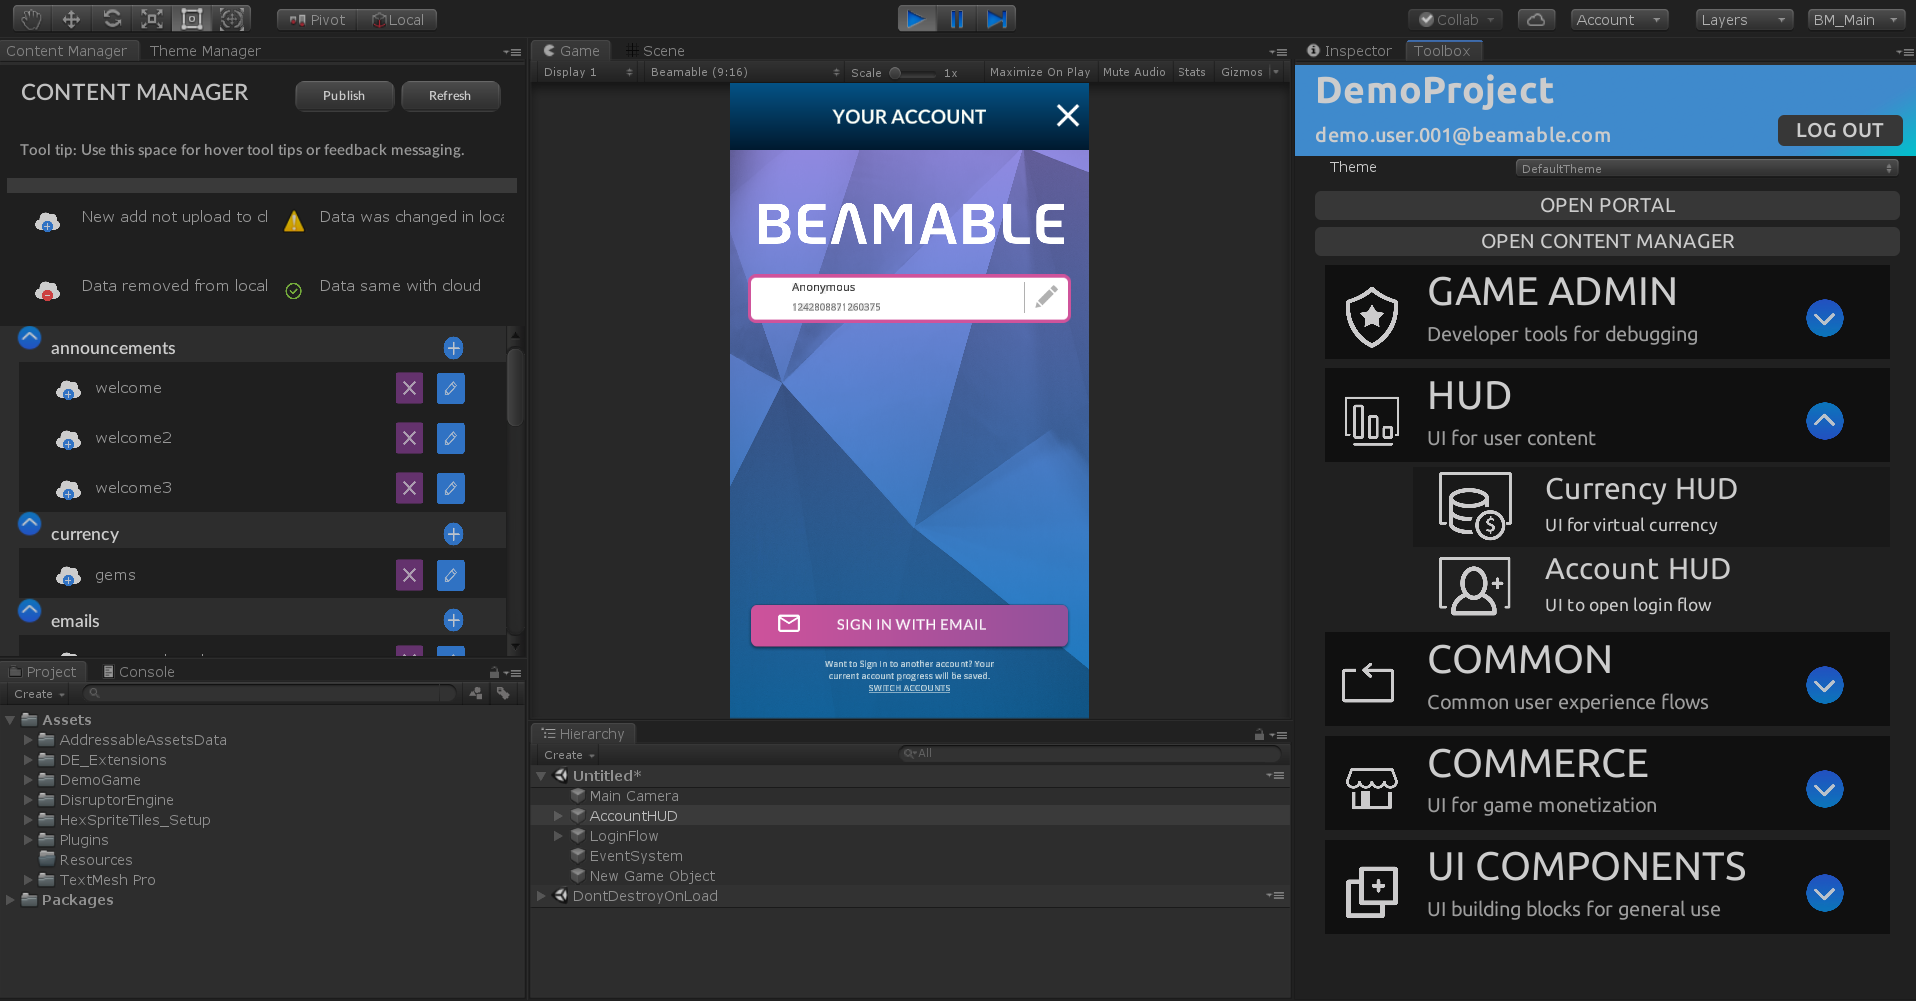
Task: Click the Account HUD icon
Action: point(1475,586)
